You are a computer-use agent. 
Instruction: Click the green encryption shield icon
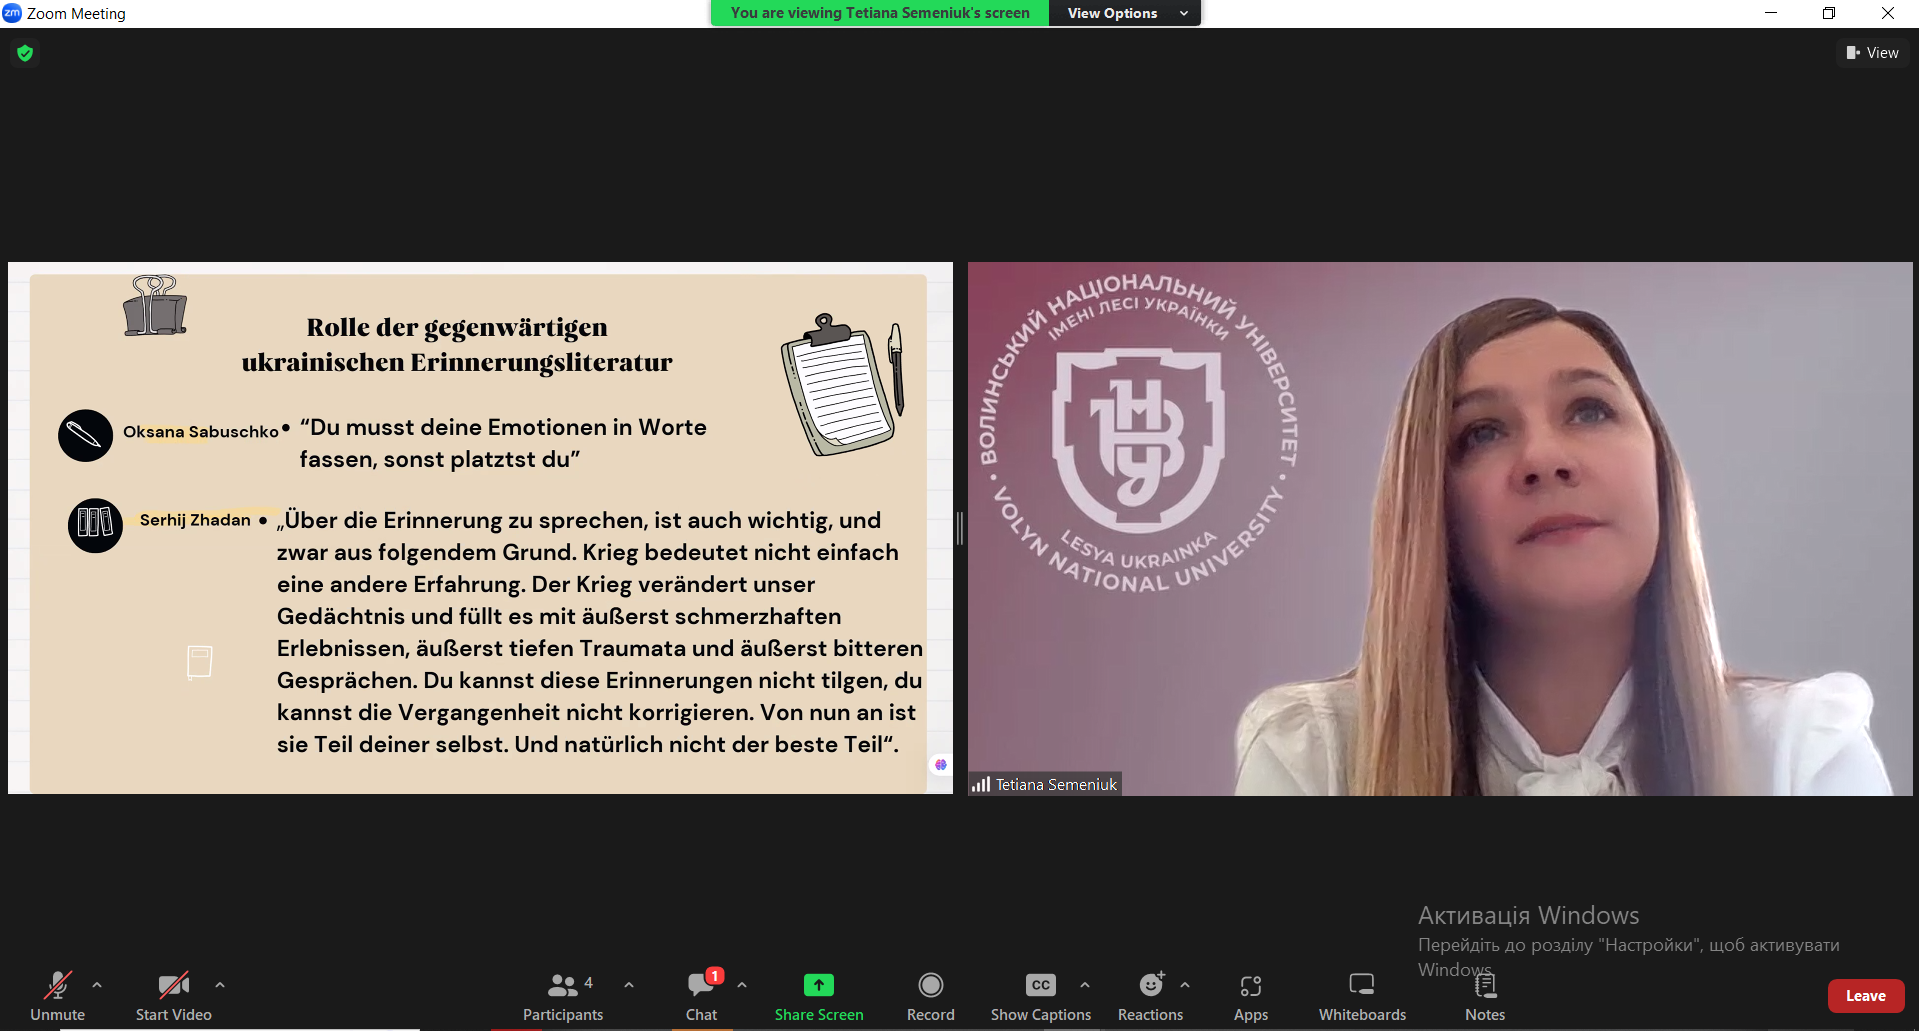(x=26, y=53)
